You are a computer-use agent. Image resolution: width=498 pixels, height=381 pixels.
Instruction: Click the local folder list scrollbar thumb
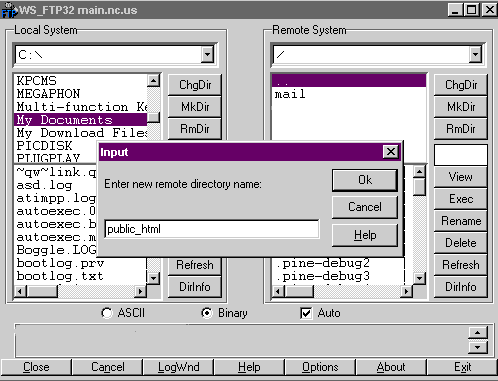coord(153,117)
